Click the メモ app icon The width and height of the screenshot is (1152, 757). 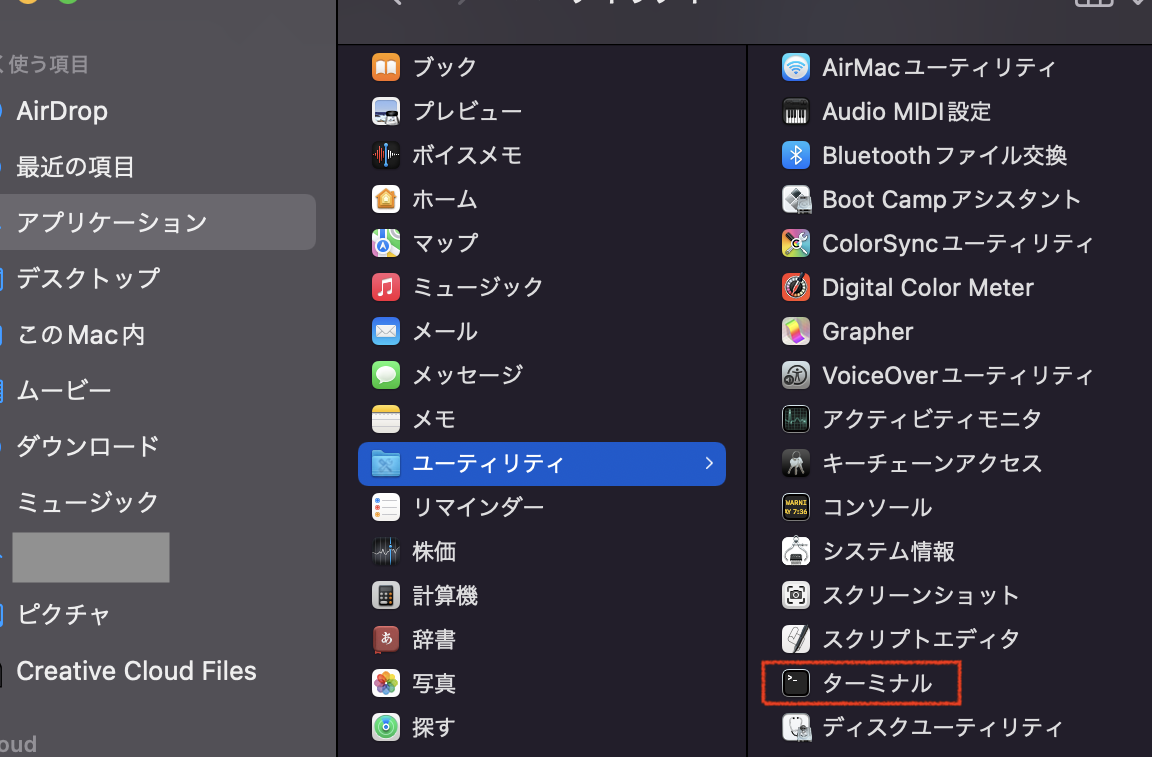(386, 420)
